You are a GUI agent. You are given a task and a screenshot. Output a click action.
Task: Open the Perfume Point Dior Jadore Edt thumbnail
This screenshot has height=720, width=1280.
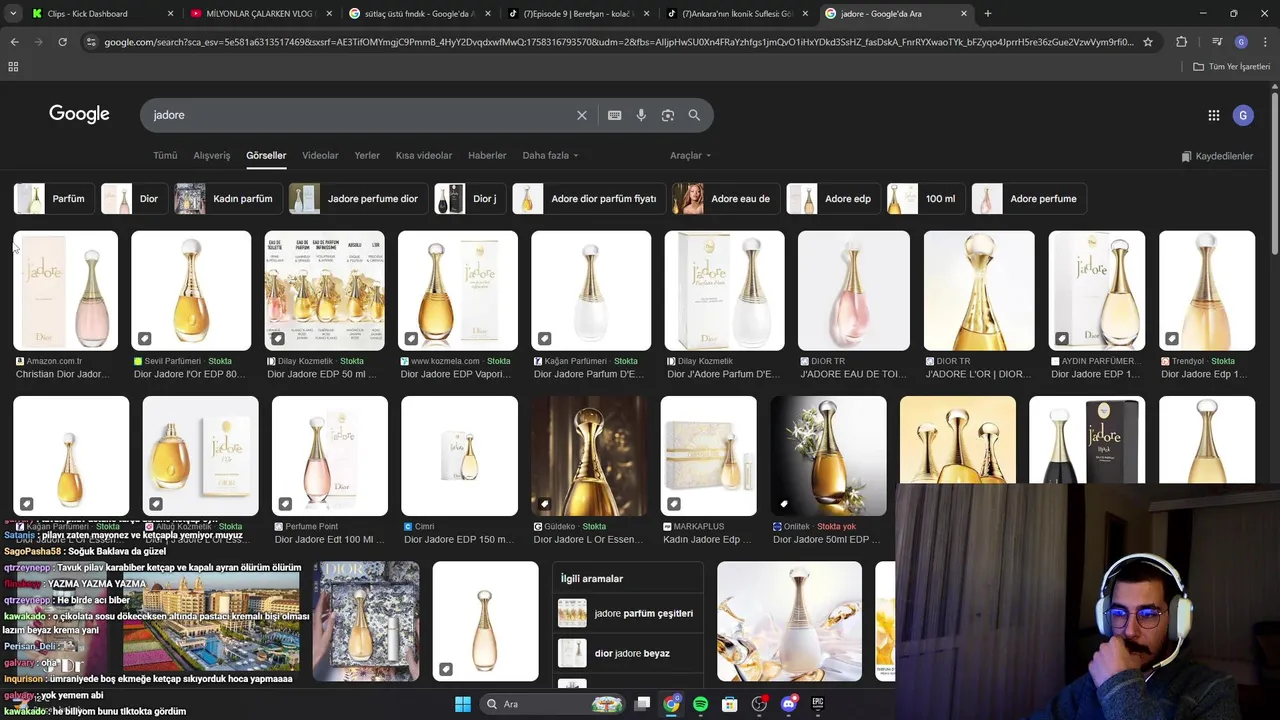pyautogui.click(x=330, y=456)
